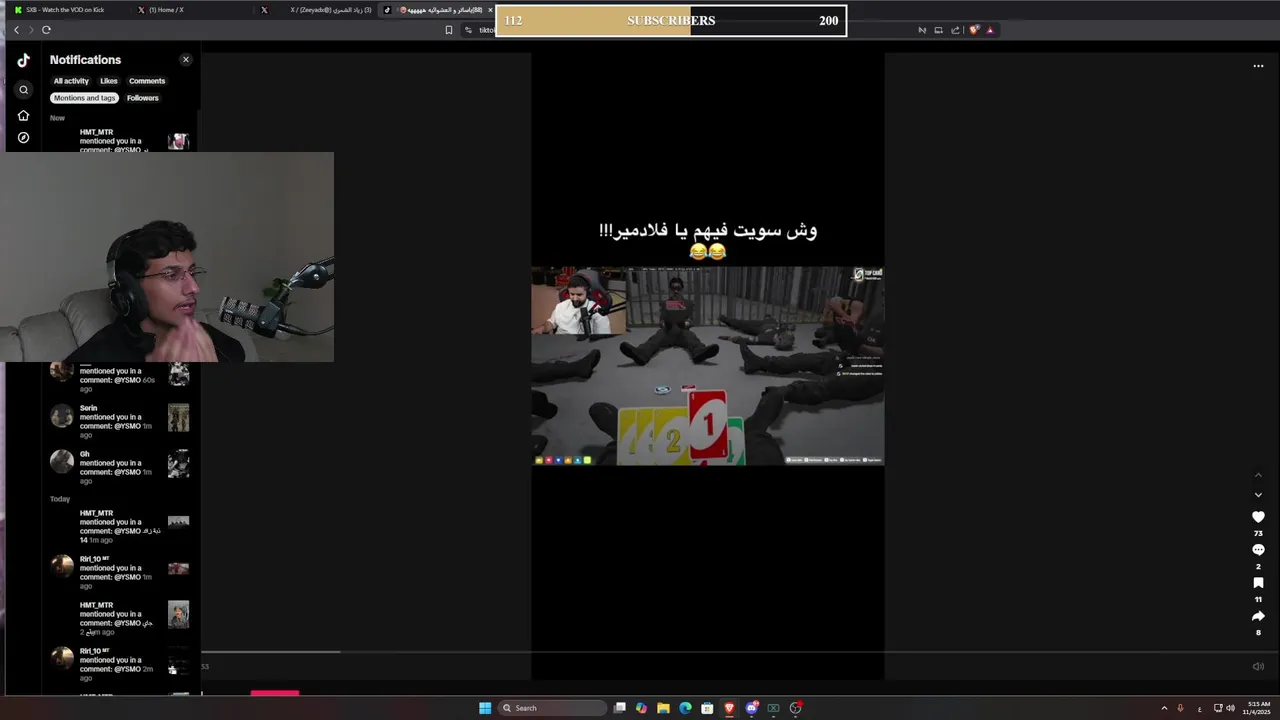The height and width of the screenshot is (720, 1280).
Task: Click the taskbar Search box
Action: [x=553, y=708]
